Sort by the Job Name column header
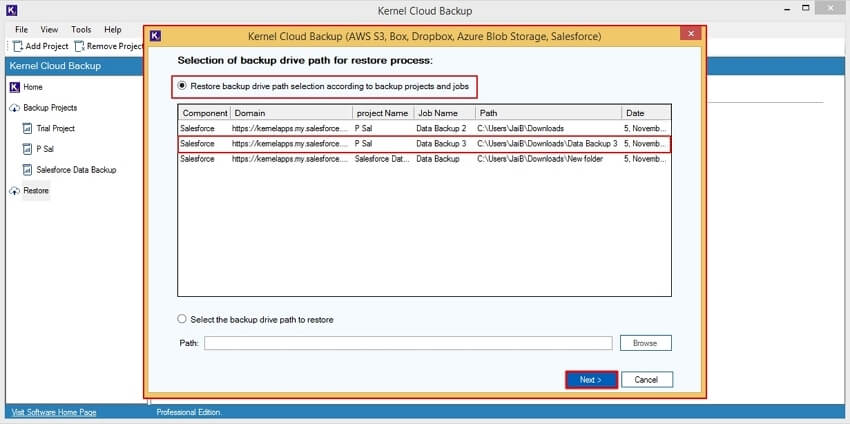 click(445, 113)
